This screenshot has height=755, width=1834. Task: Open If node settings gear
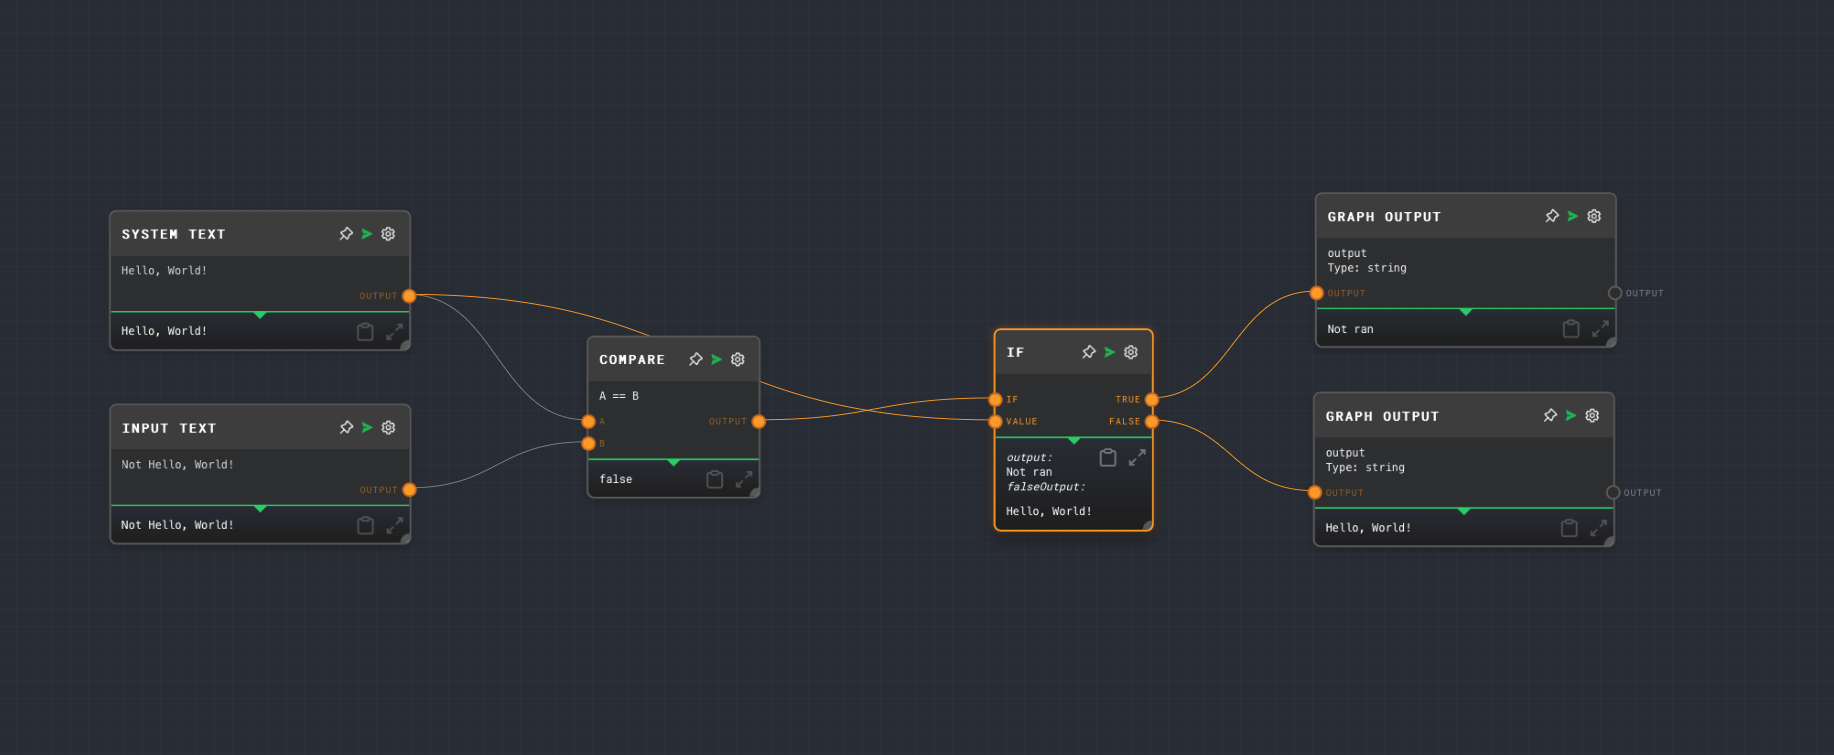[1131, 352]
